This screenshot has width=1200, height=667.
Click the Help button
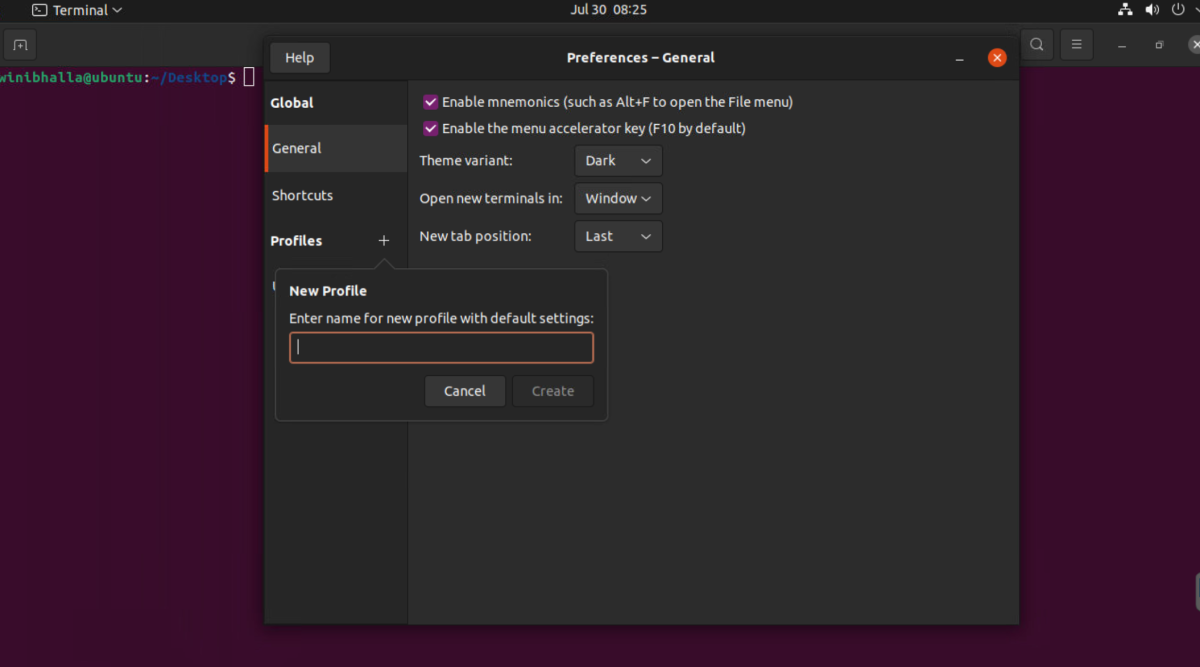(299, 58)
